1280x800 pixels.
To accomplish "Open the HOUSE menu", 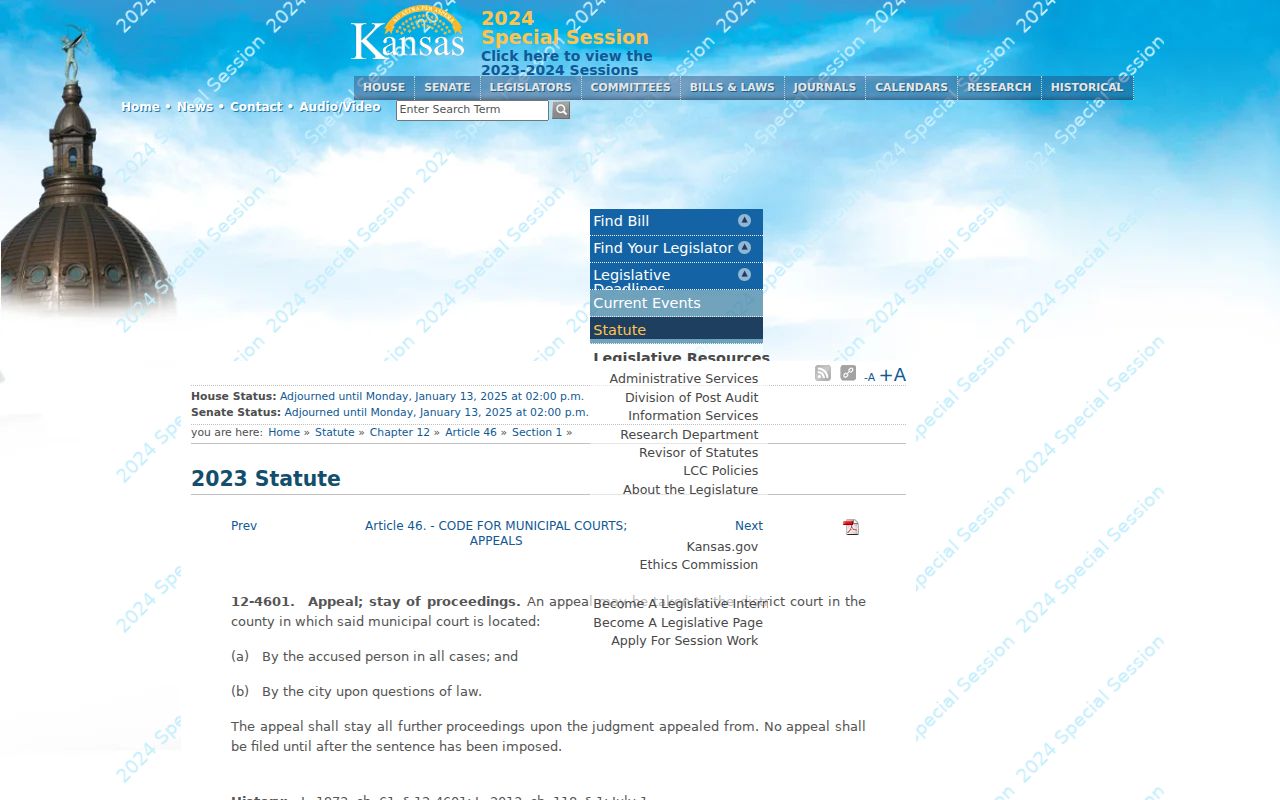I will (384, 87).
